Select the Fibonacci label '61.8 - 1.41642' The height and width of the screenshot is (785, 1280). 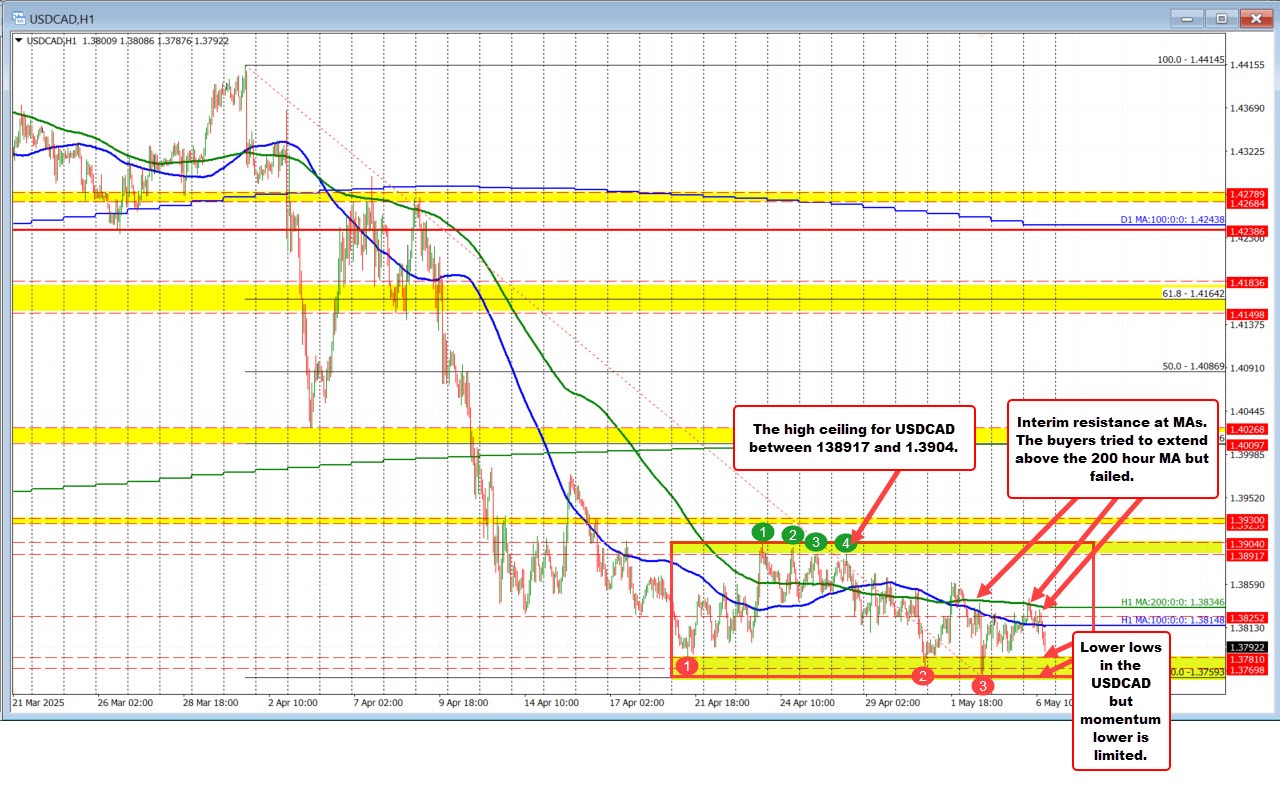[1194, 295]
